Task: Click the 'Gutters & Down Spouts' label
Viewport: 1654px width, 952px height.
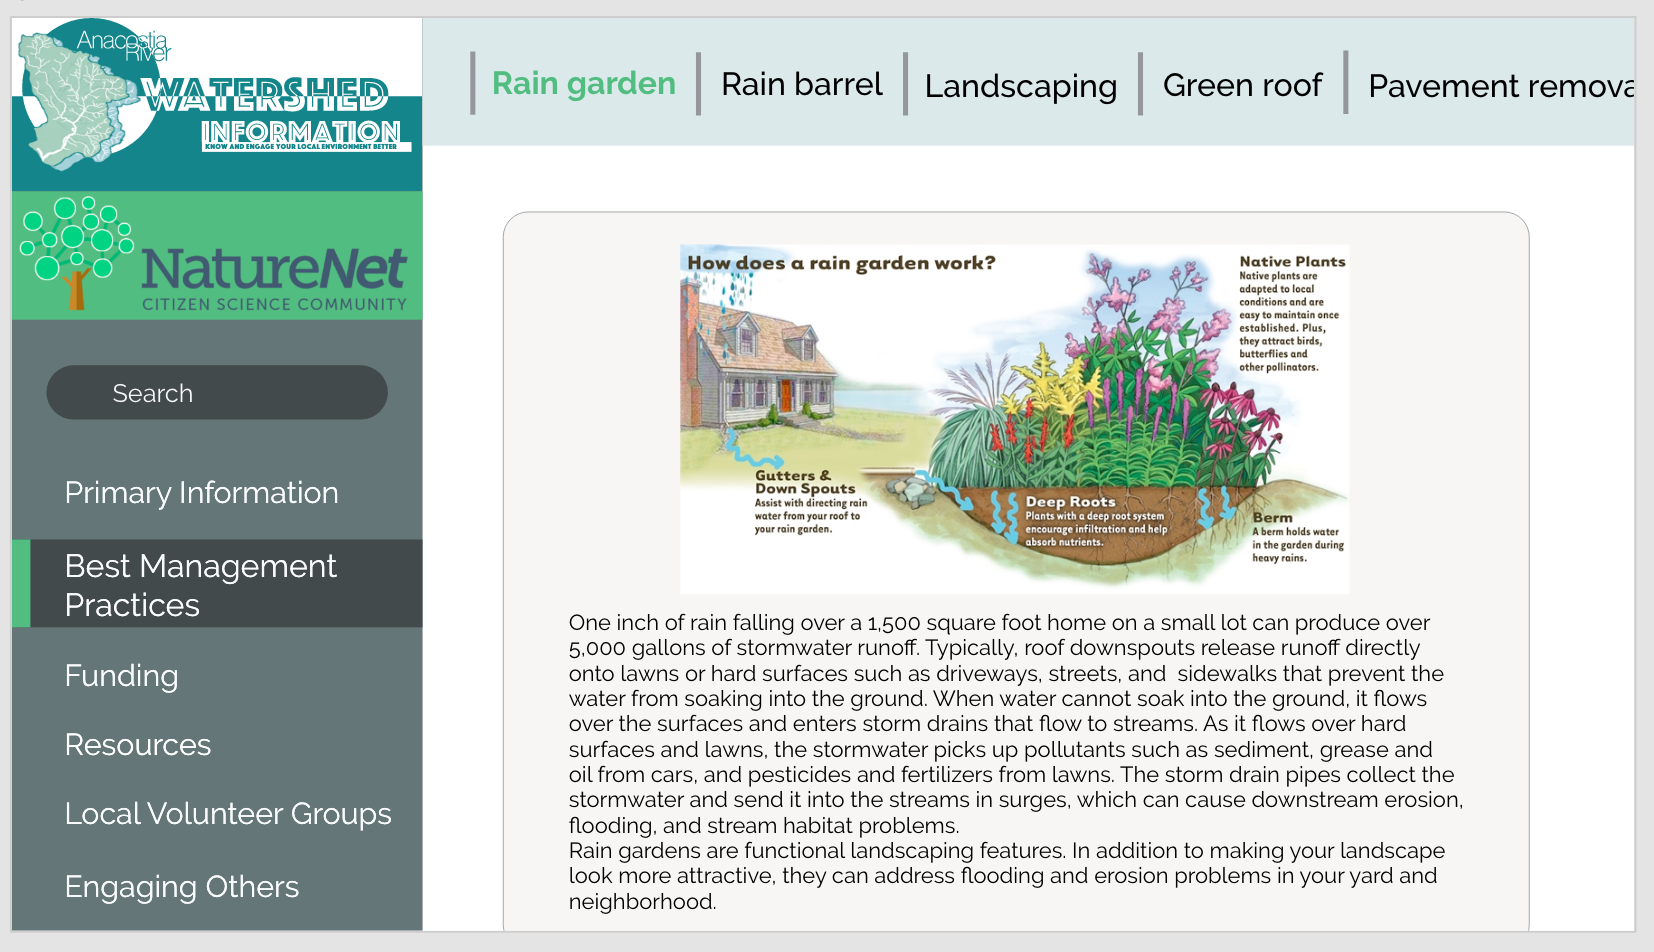Action: (x=805, y=482)
